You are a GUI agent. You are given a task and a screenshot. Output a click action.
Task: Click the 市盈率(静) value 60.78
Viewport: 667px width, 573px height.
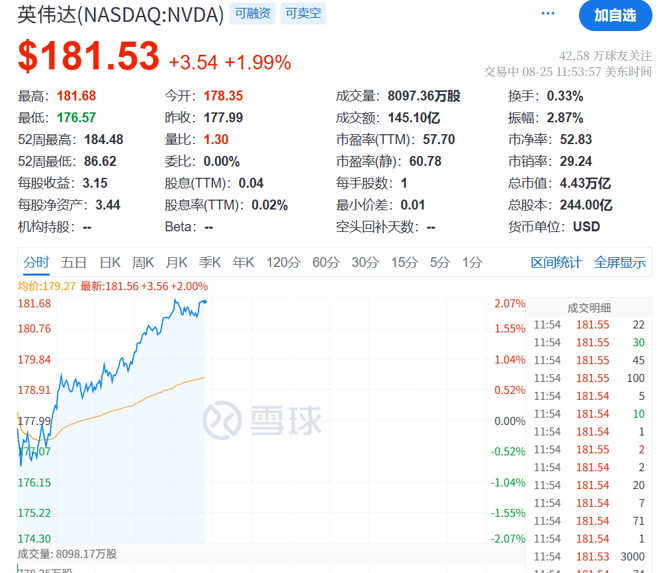425,161
